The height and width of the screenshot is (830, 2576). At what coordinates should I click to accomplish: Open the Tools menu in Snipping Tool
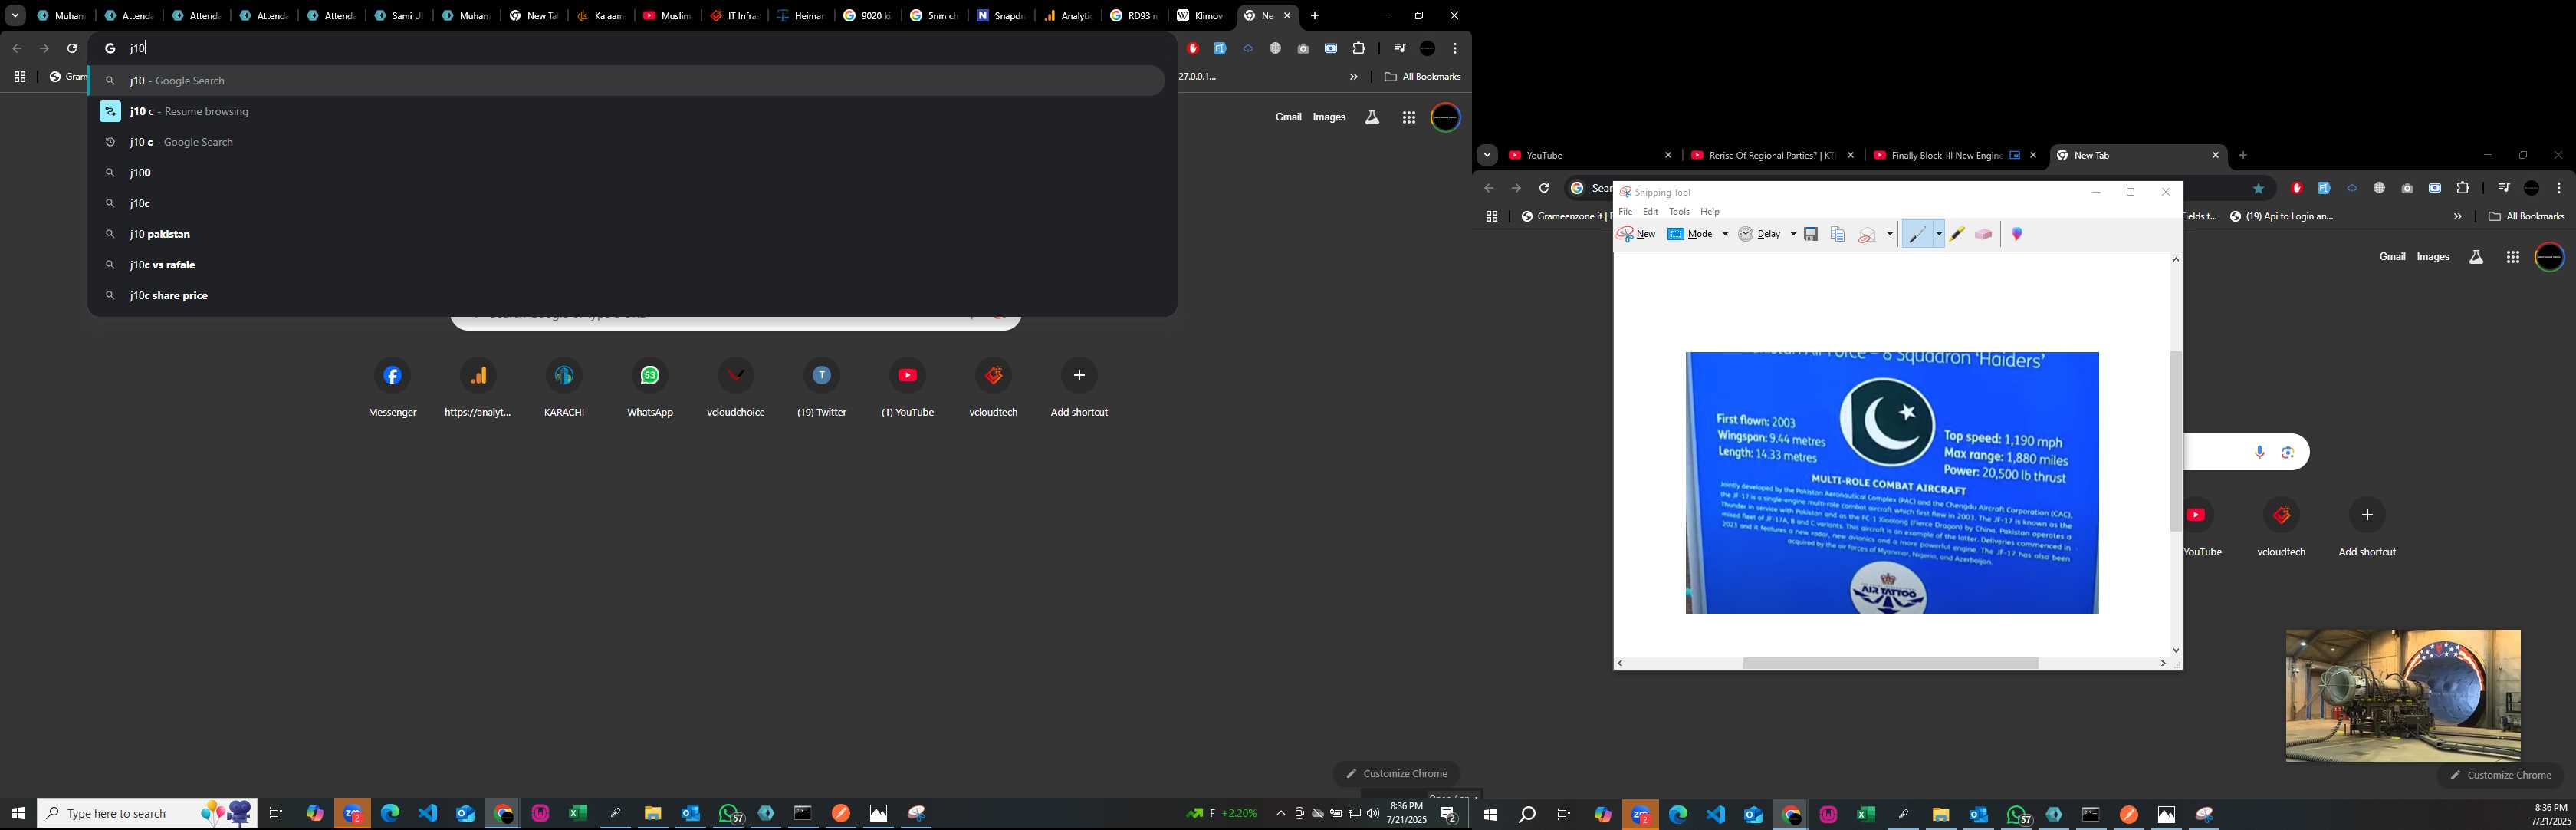pyautogui.click(x=1680, y=212)
